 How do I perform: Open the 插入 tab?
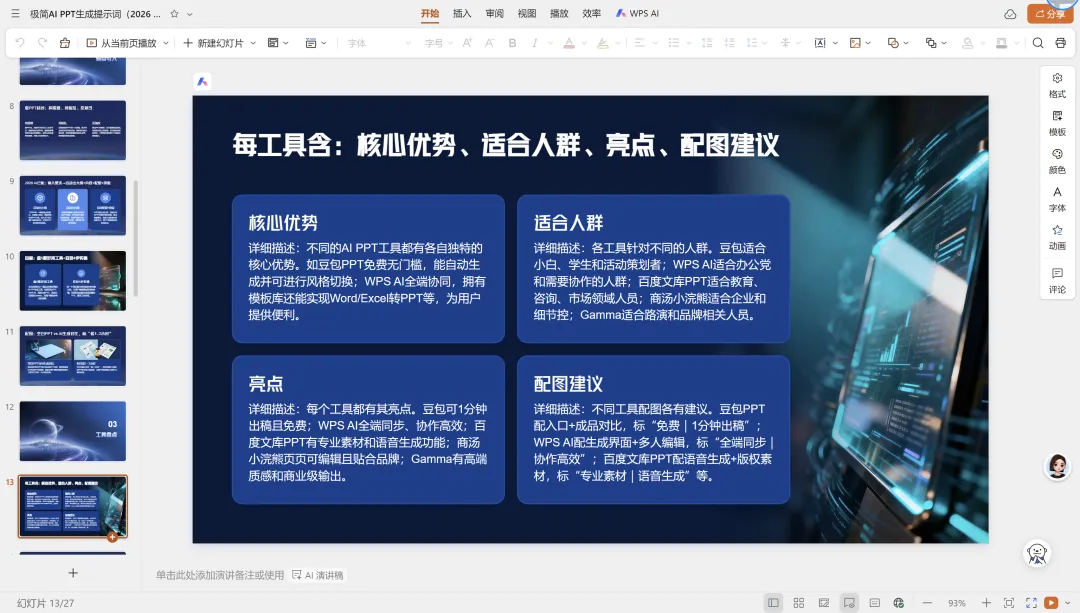pos(462,13)
